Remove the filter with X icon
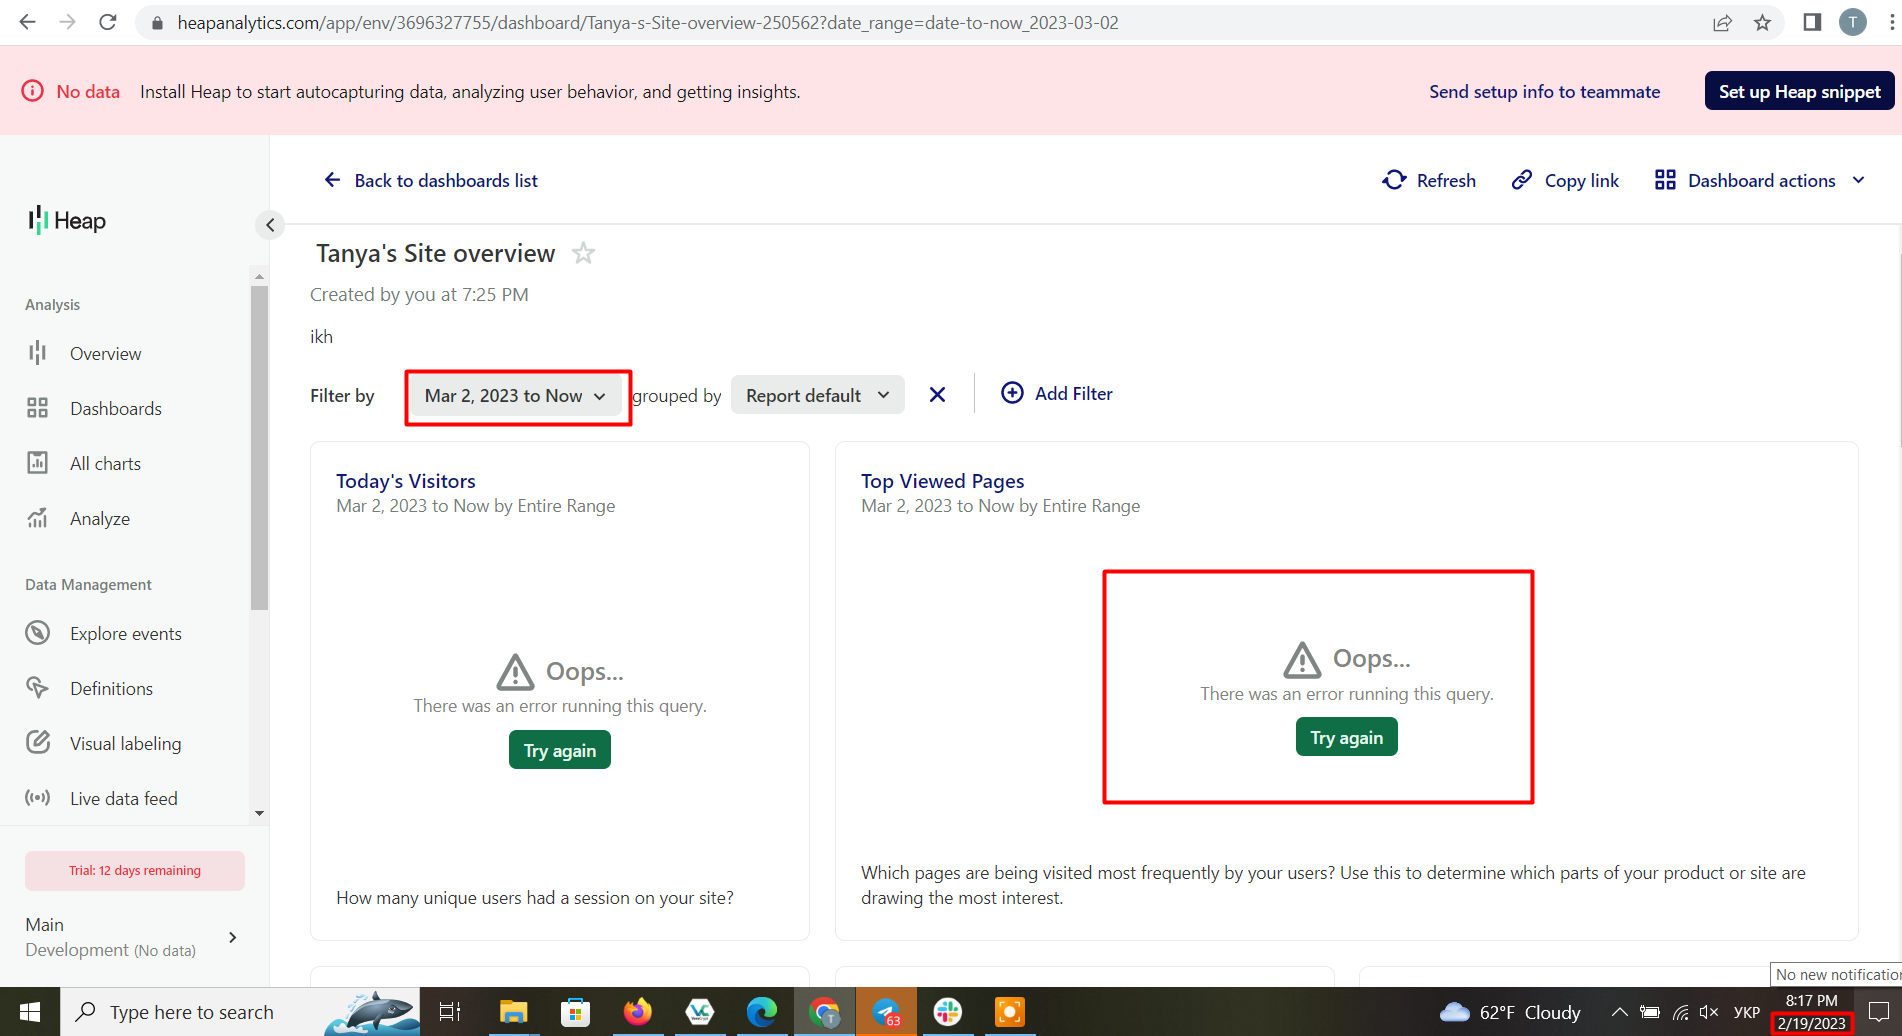 (937, 395)
